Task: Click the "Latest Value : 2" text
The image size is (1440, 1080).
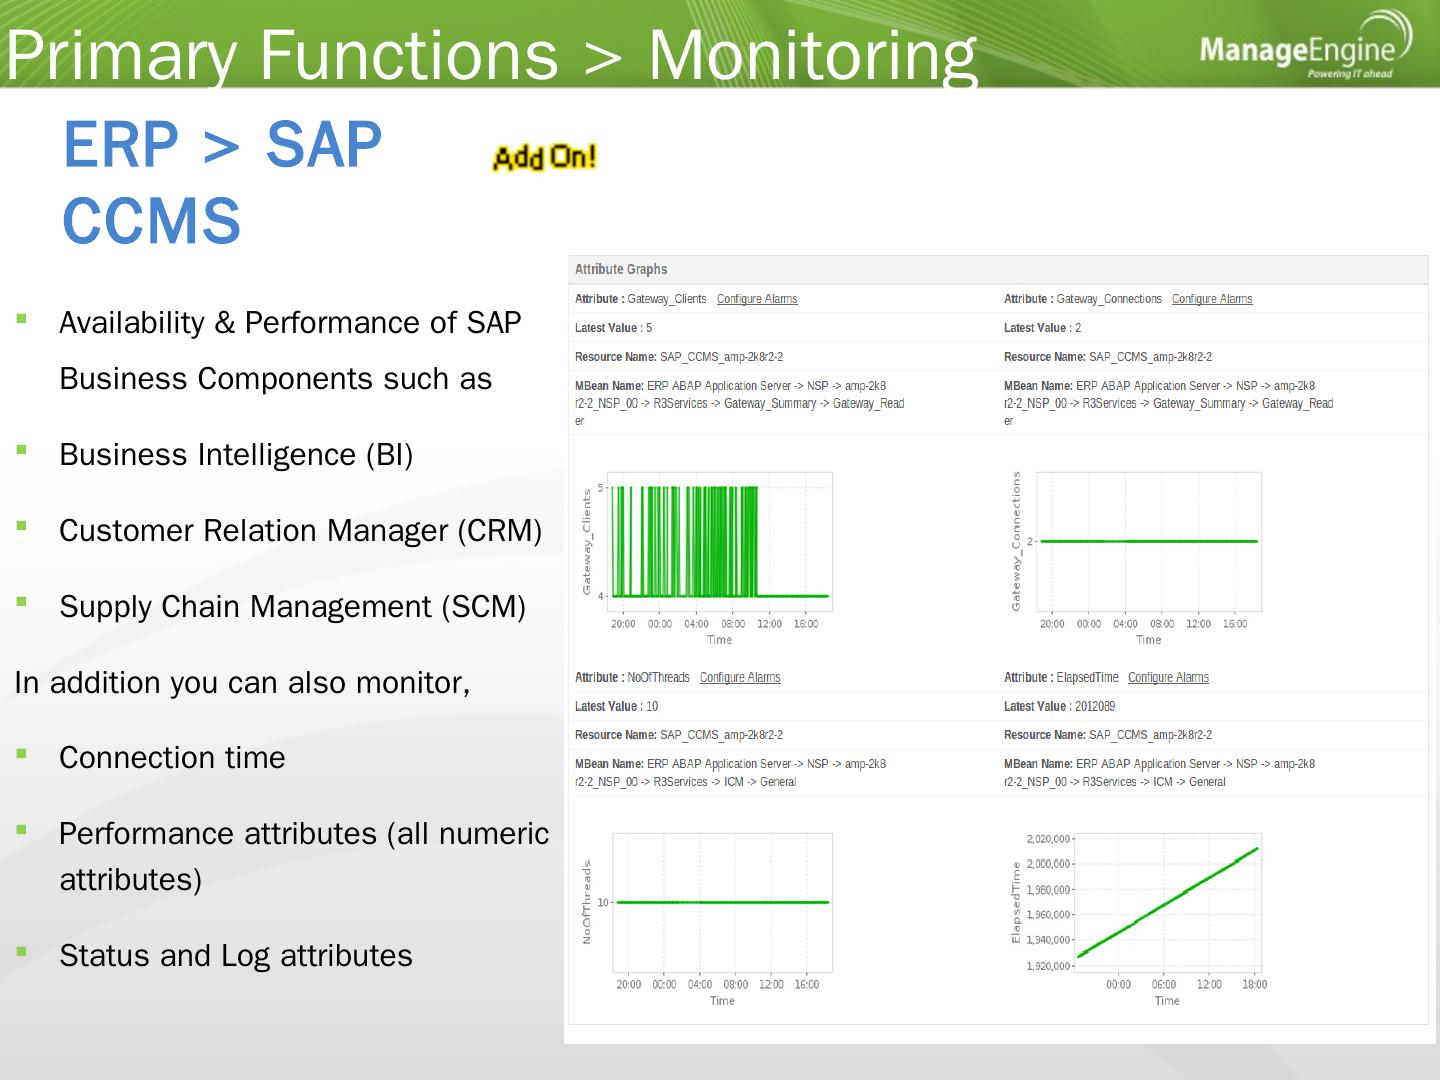Action: pos(1042,328)
